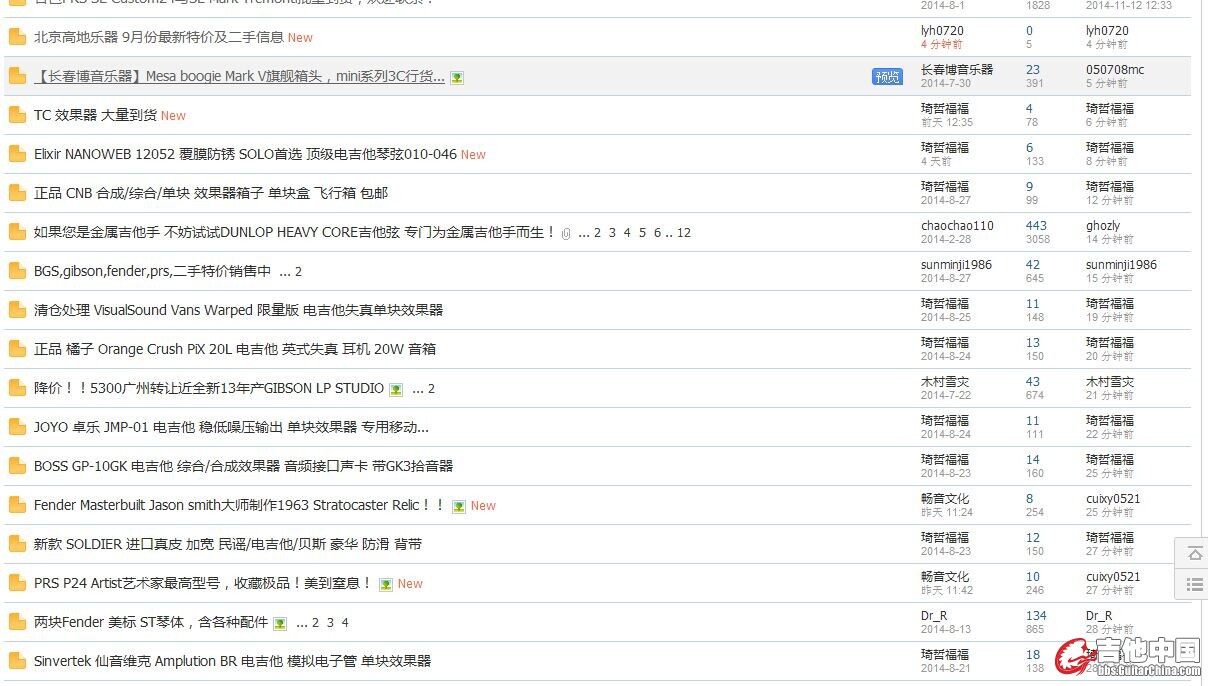
Task: Go to page 2 of BGS,gibson,fender,prs thread
Action: pos(298,272)
